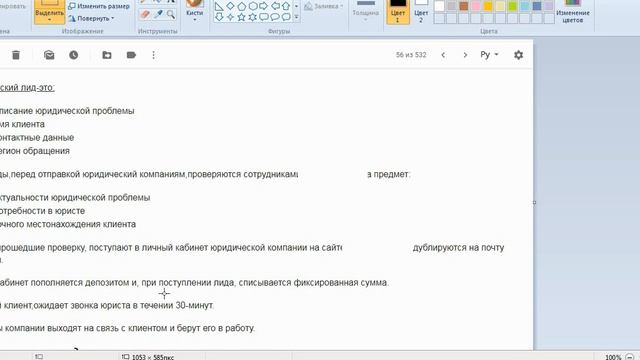Select Цвет 1 foreground color button
Viewport: 640px width, 360px height.
pos(398,11)
